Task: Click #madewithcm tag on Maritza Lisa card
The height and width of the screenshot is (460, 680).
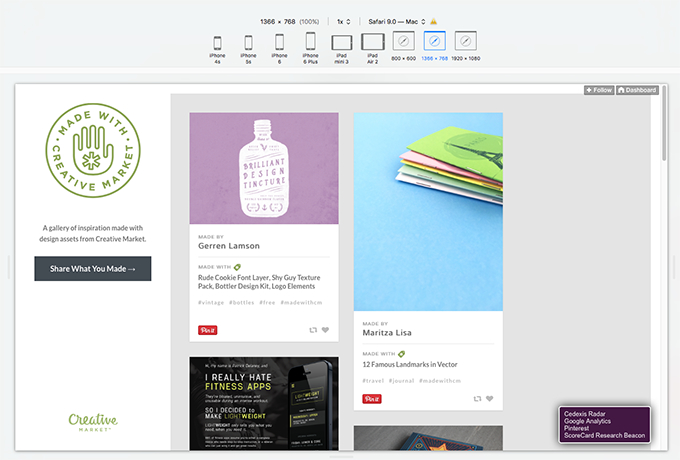Action: [x=440, y=381]
